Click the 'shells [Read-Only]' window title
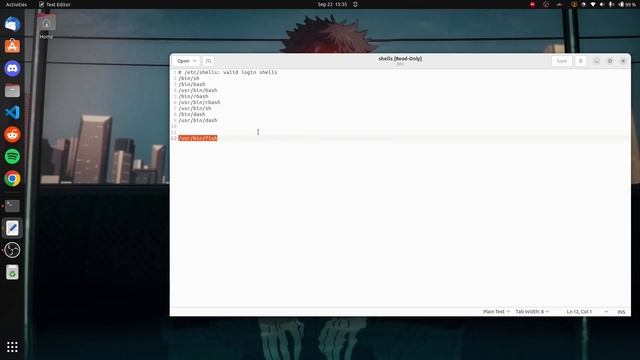Screen dimensions: 640x360 coord(400,59)
